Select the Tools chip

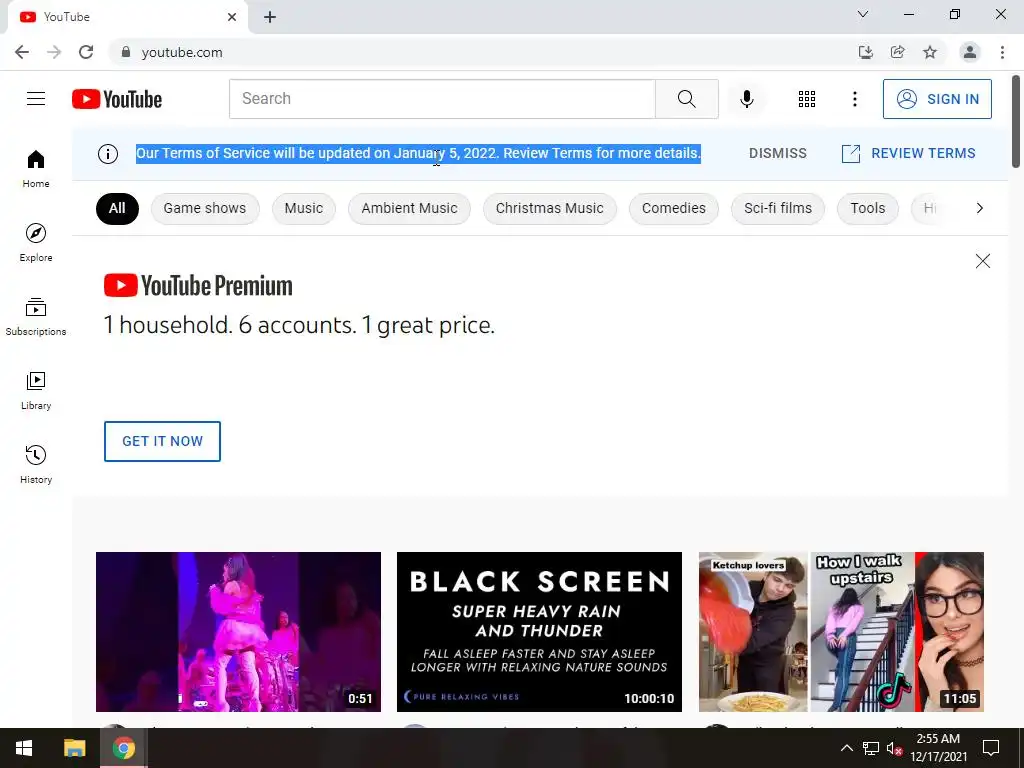point(867,208)
